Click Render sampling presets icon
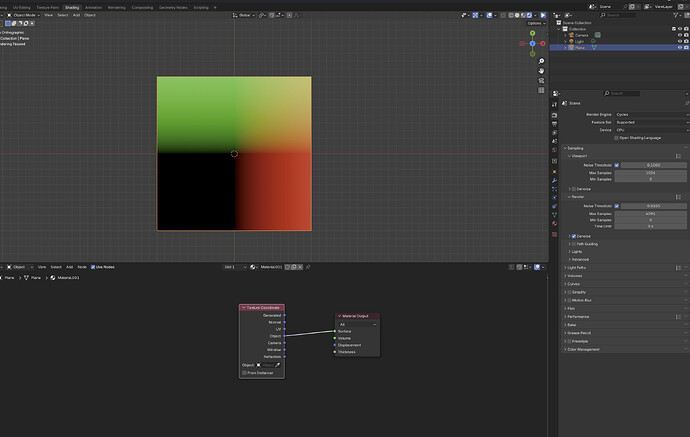 [x=678, y=197]
